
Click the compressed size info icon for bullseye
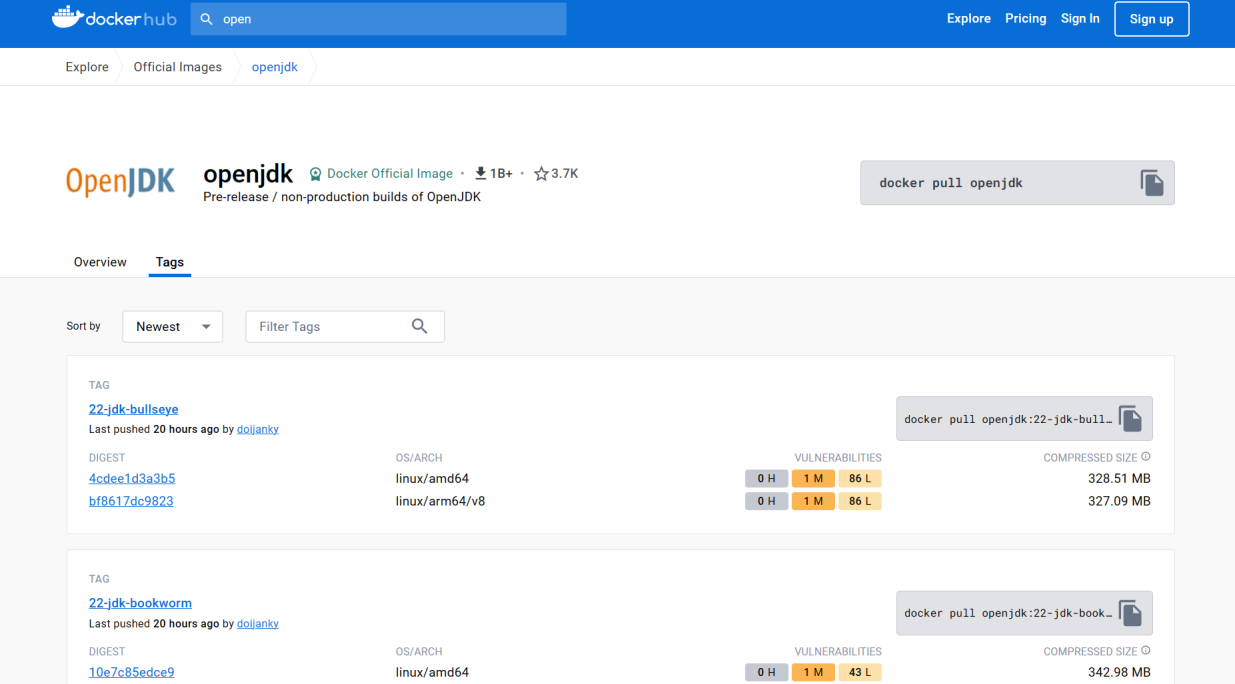point(1146,457)
